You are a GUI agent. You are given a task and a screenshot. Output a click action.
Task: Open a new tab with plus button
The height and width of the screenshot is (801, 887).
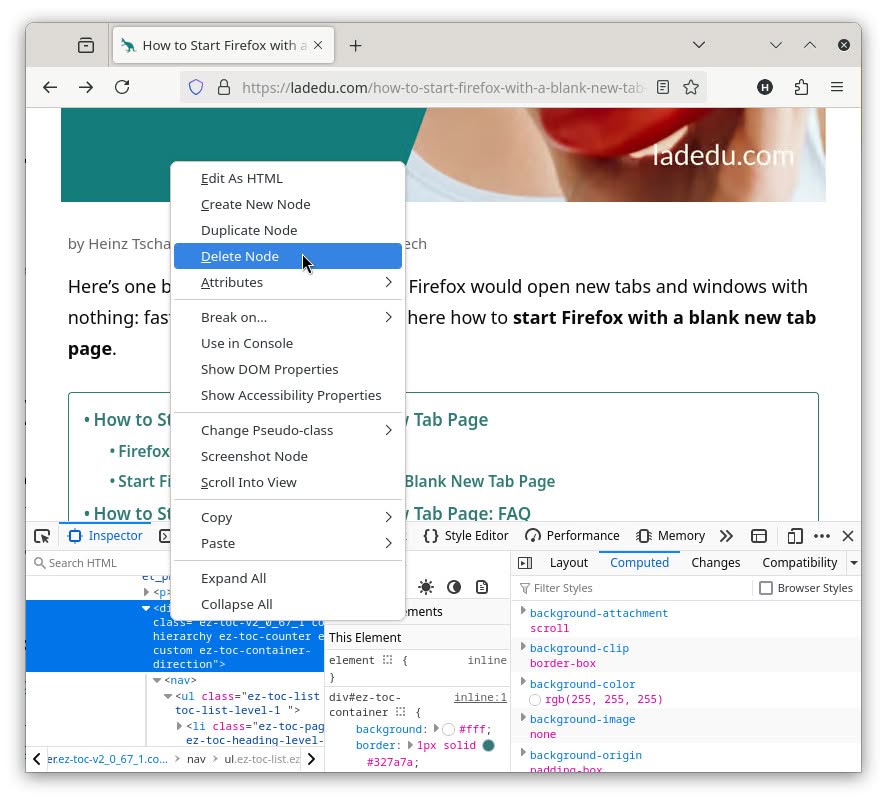tap(355, 46)
